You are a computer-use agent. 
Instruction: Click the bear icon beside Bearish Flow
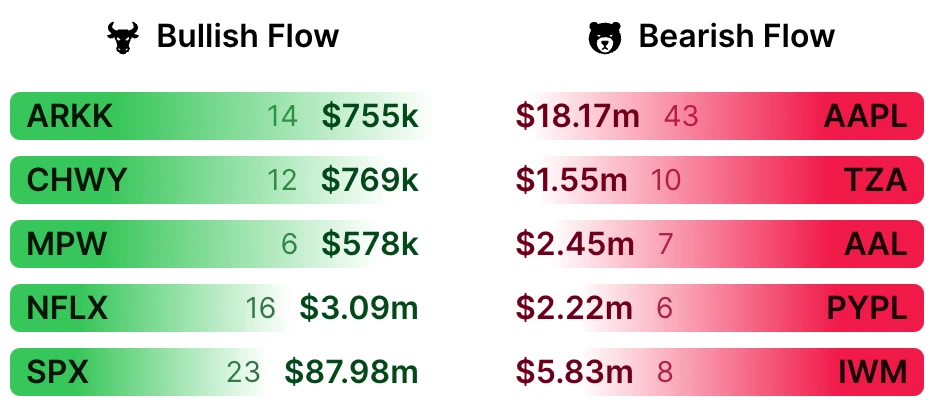pyautogui.click(x=604, y=38)
